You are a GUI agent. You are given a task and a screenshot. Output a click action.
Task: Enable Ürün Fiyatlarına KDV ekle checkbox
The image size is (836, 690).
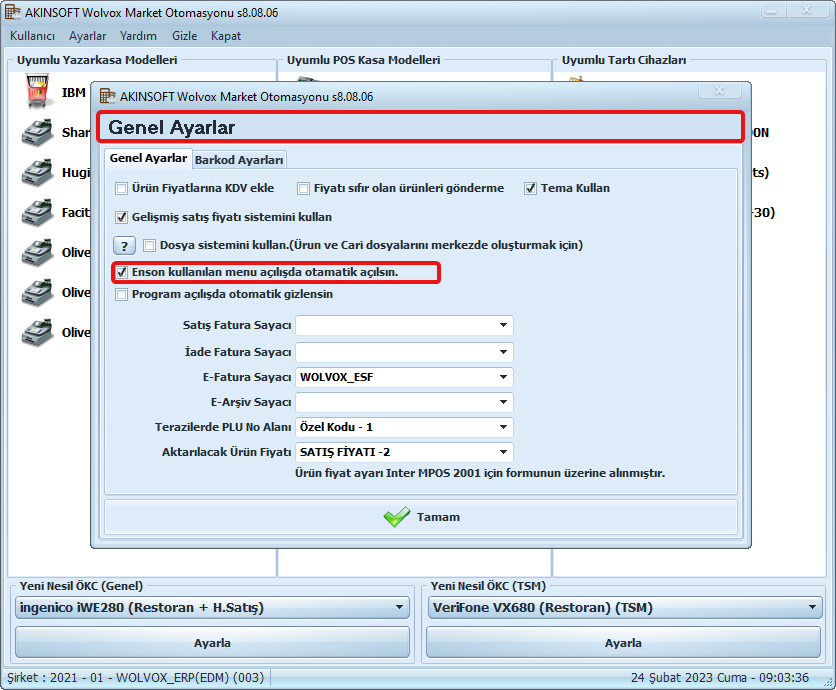122,188
